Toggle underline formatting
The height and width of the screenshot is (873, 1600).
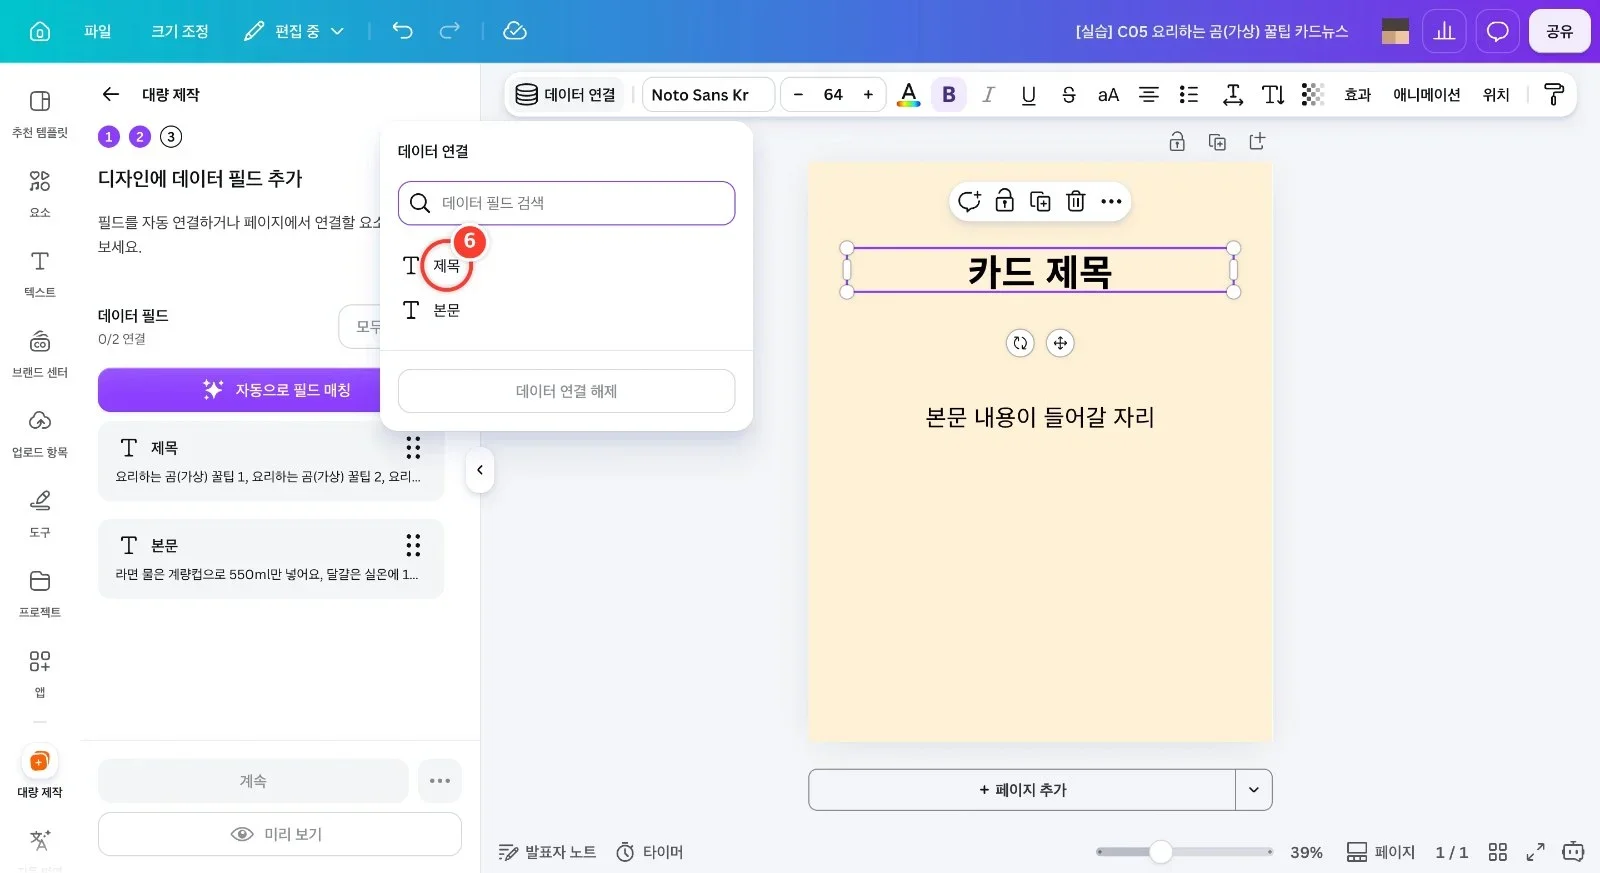click(x=1028, y=95)
